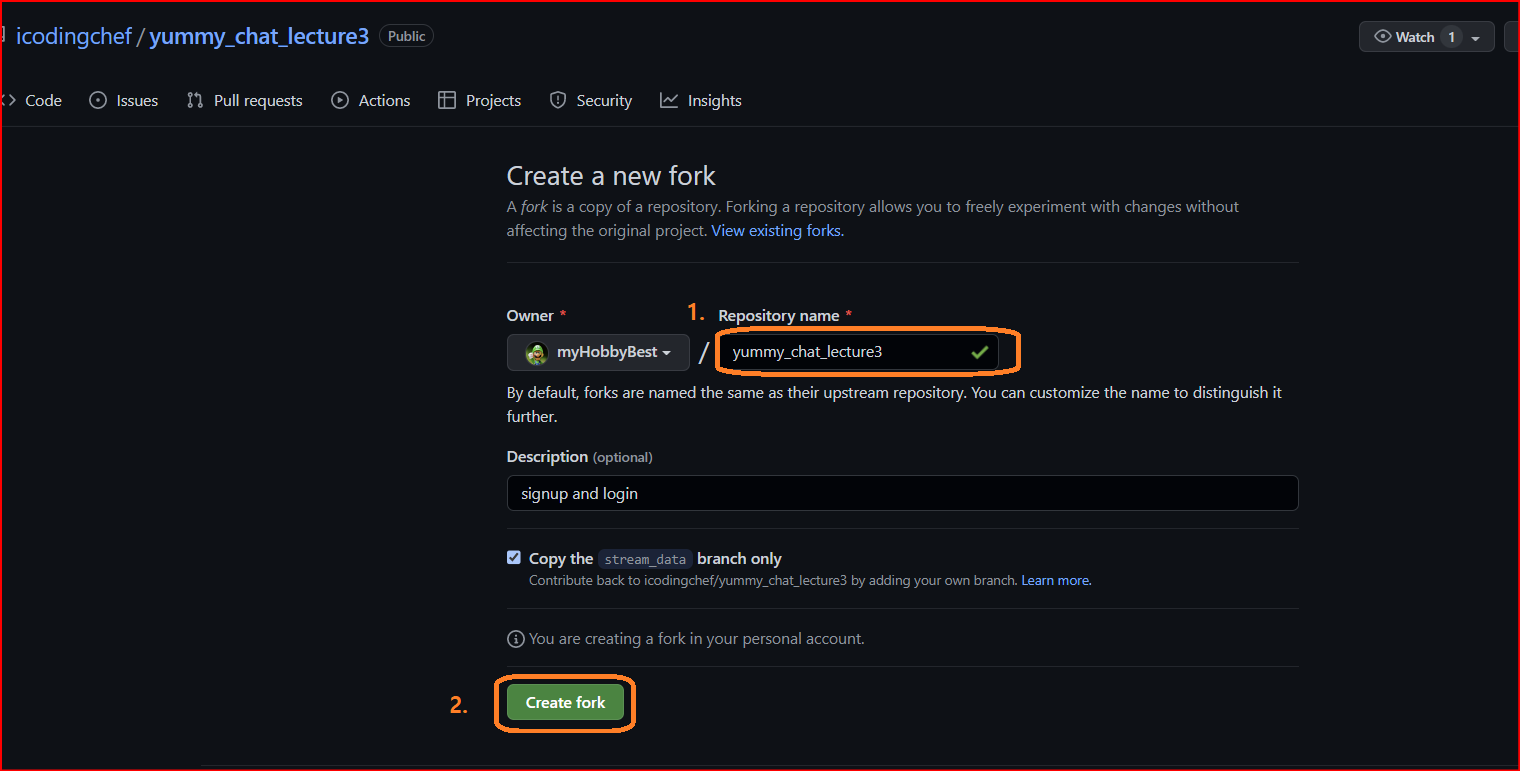Viewport: 1520px width, 771px height.
Task: Uncheck the copy stream_data branch only checkbox
Action: [514, 558]
